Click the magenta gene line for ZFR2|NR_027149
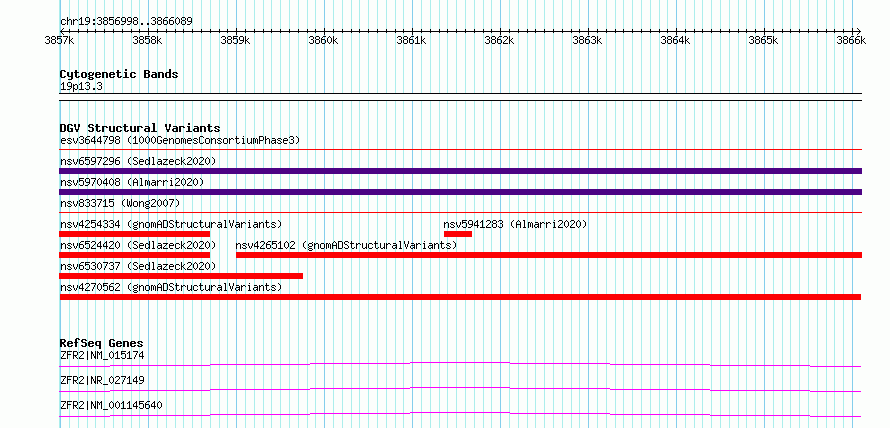This screenshot has height=428, width=890. click(x=460, y=389)
